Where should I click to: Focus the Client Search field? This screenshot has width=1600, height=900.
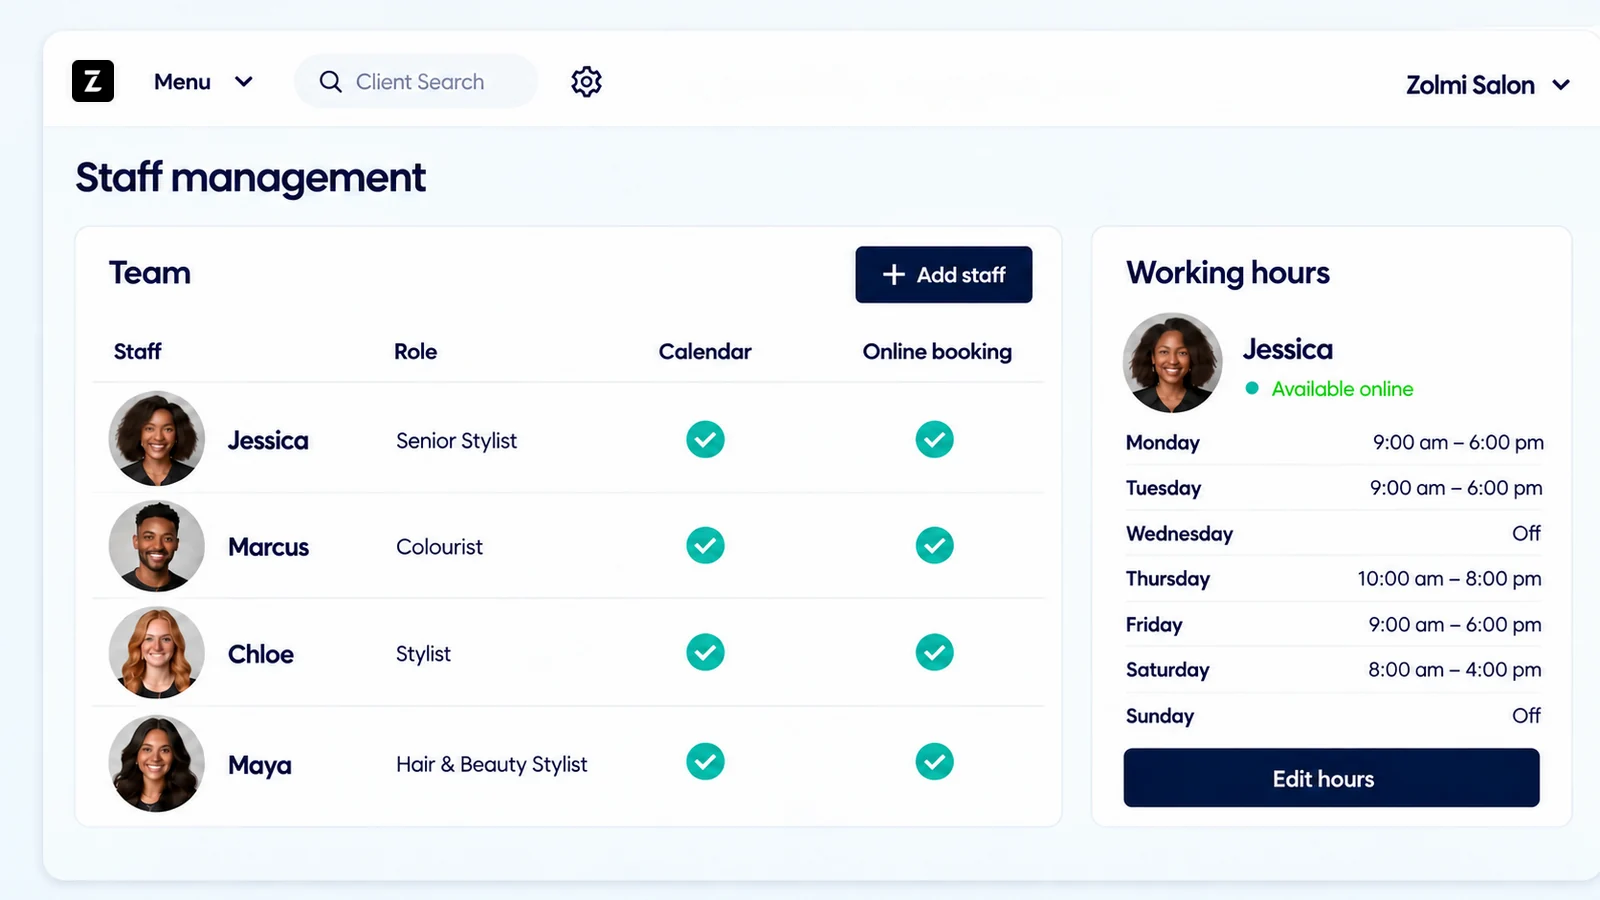pyautogui.click(x=416, y=82)
